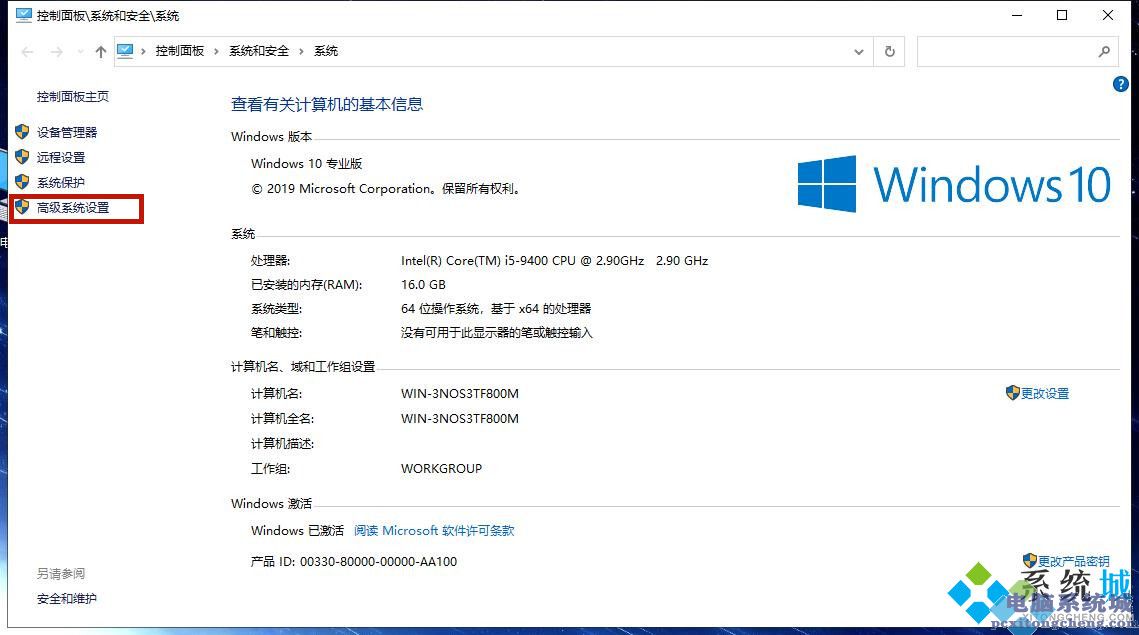Select 控制面板 breadcrumb in address bar
1139x635 pixels.
point(179,51)
